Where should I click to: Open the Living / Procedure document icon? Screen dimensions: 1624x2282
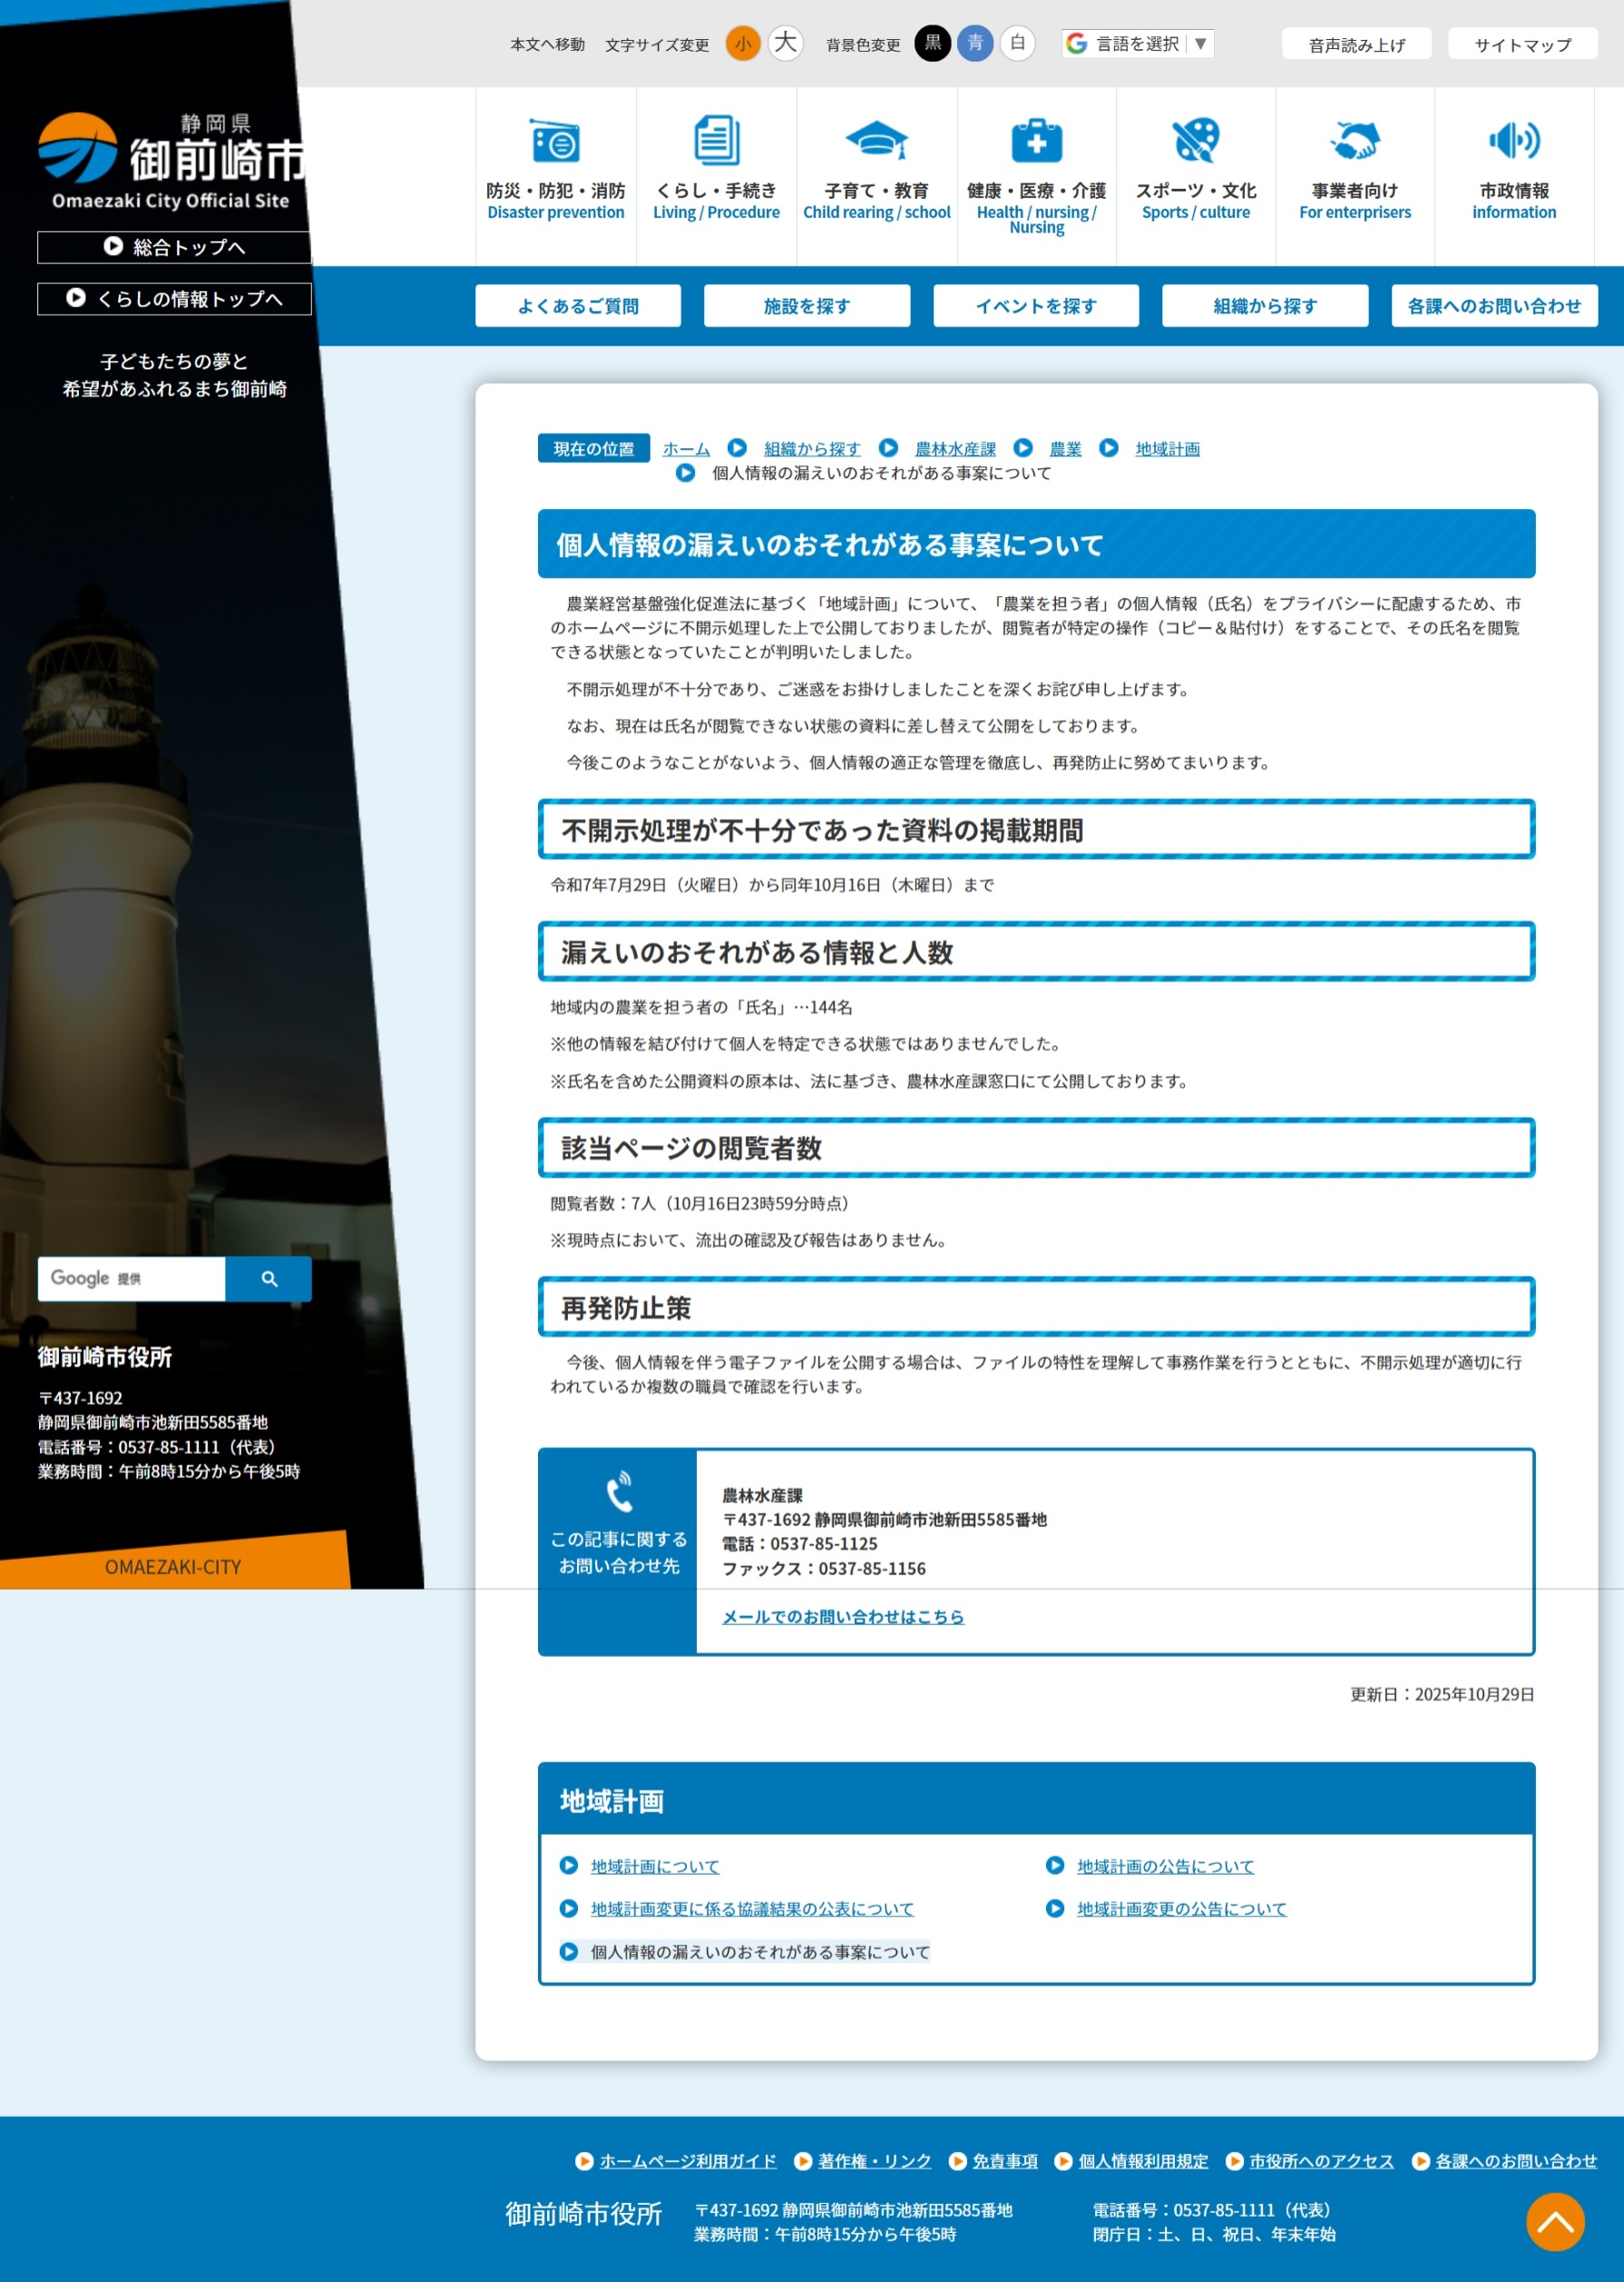point(716,141)
